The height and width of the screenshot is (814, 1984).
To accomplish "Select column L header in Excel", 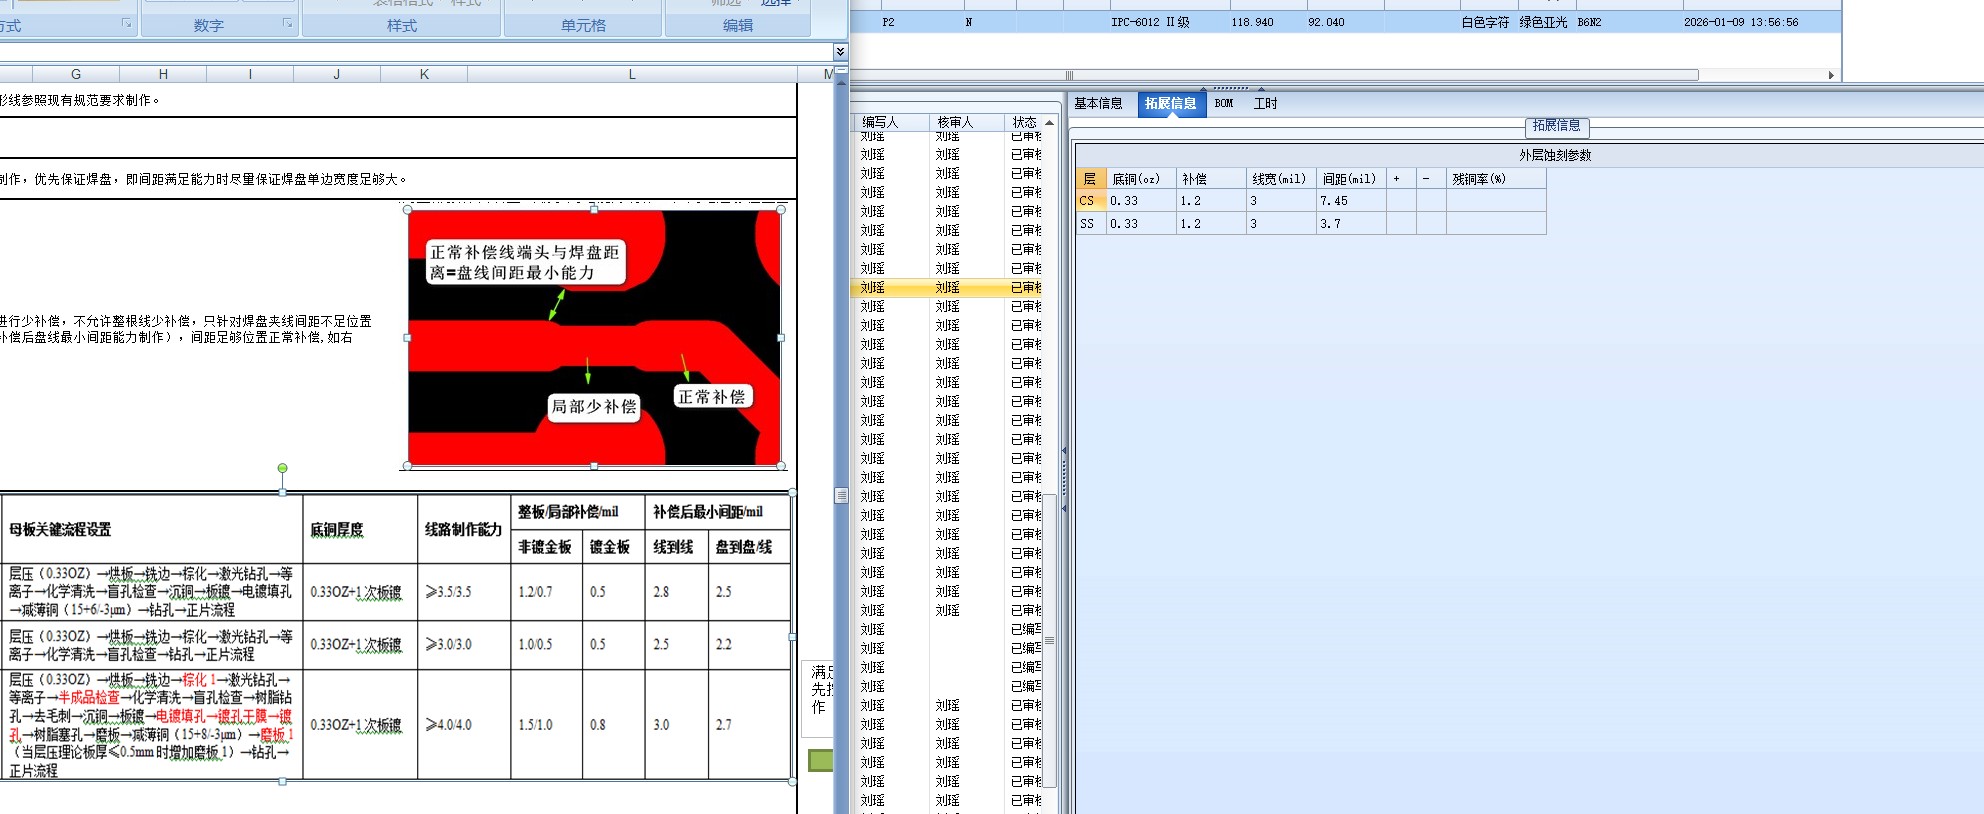I will (x=632, y=74).
